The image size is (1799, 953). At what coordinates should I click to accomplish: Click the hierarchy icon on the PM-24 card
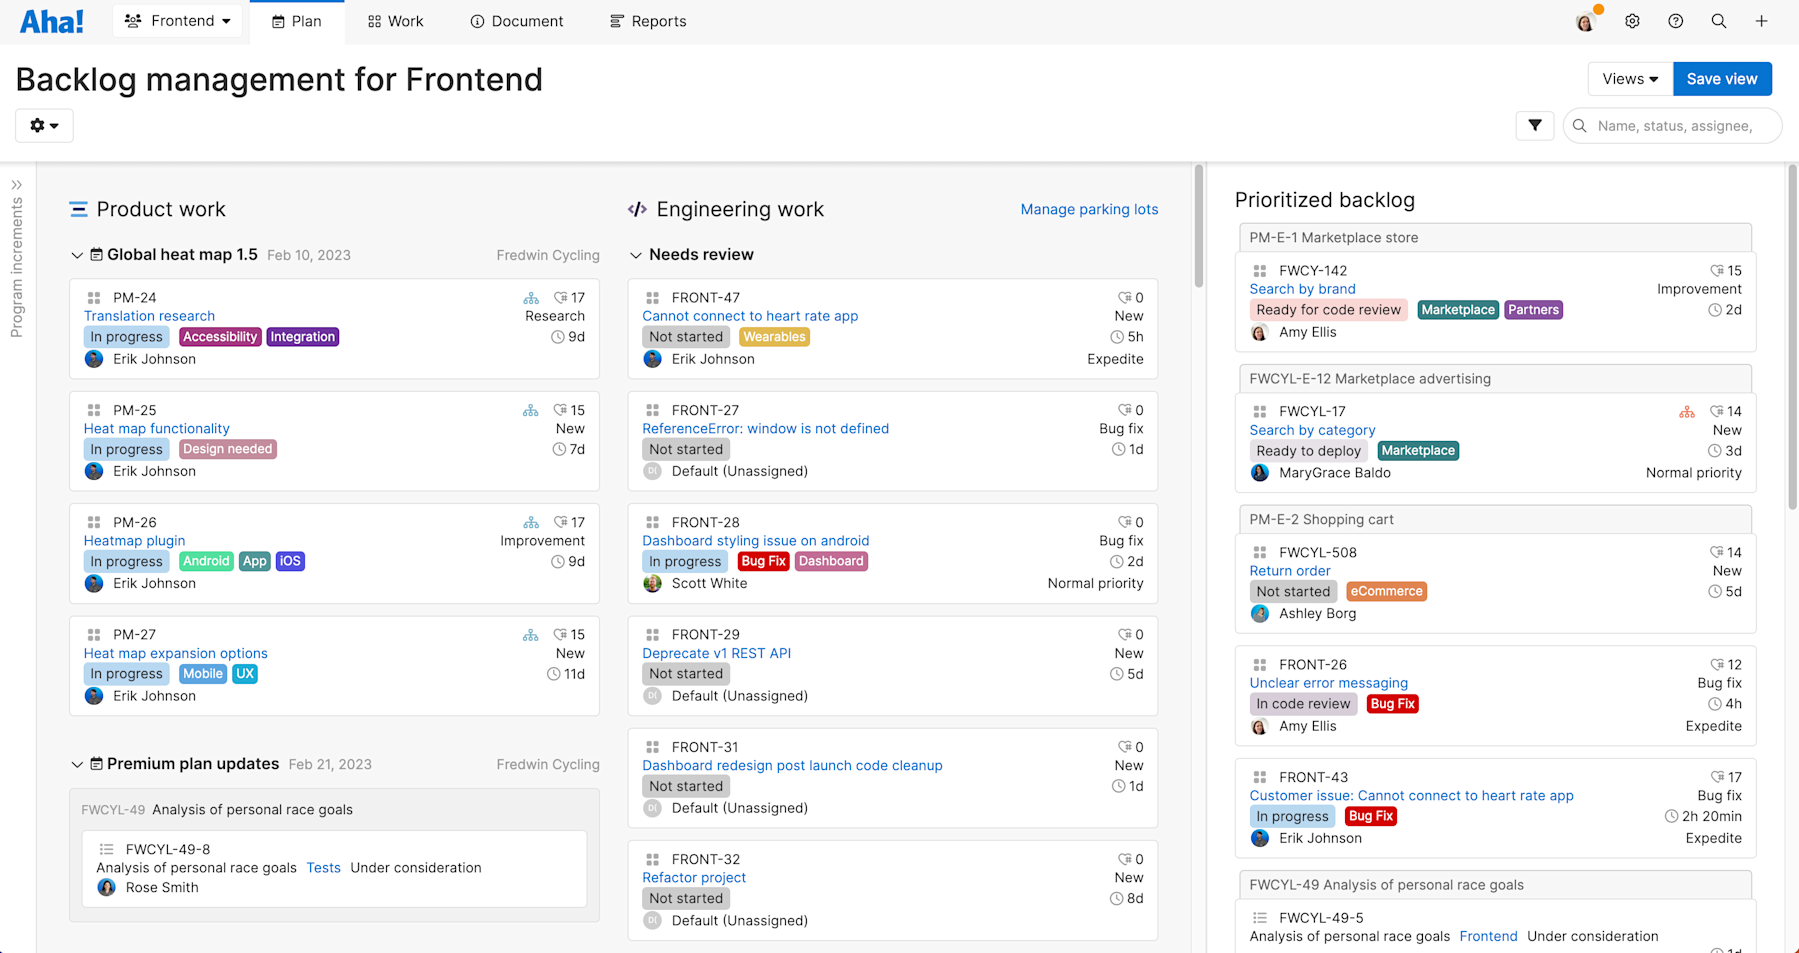pos(530,297)
